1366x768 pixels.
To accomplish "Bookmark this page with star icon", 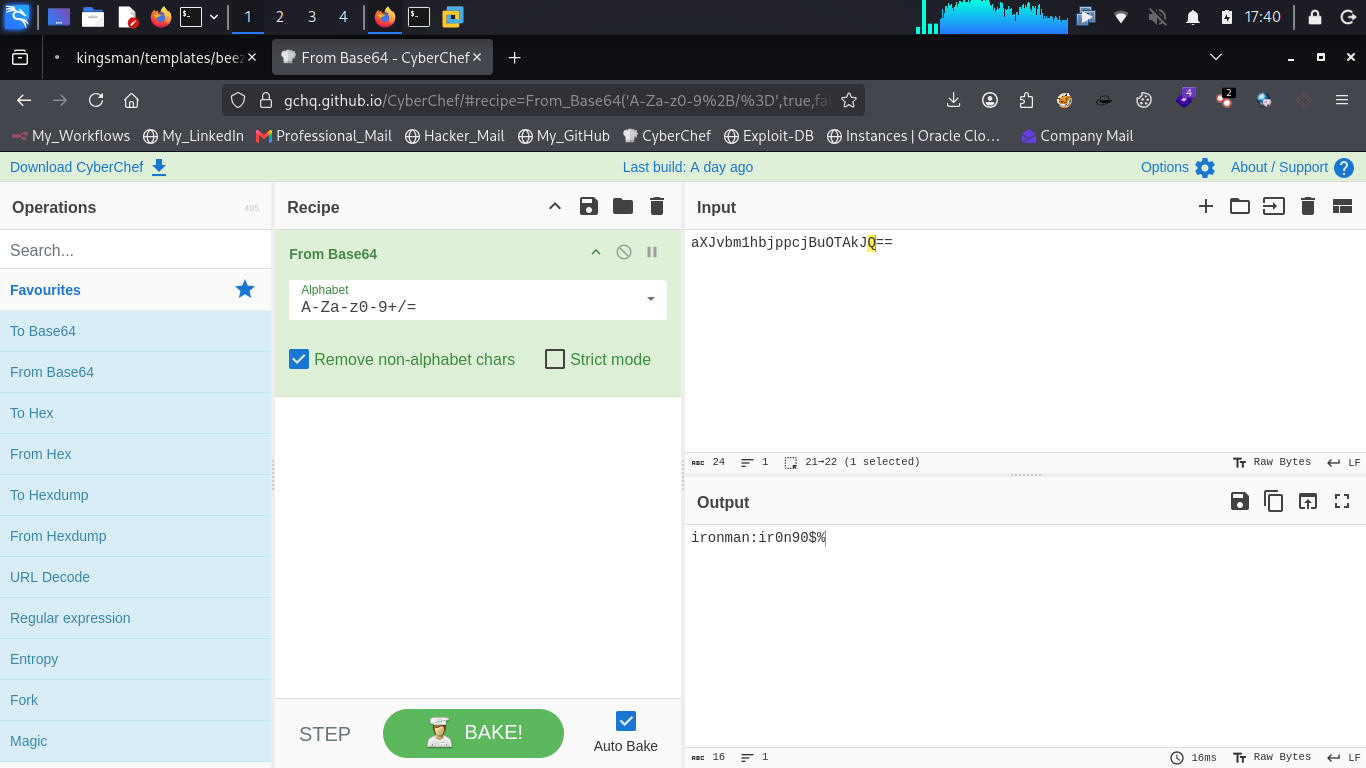I will (x=849, y=100).
